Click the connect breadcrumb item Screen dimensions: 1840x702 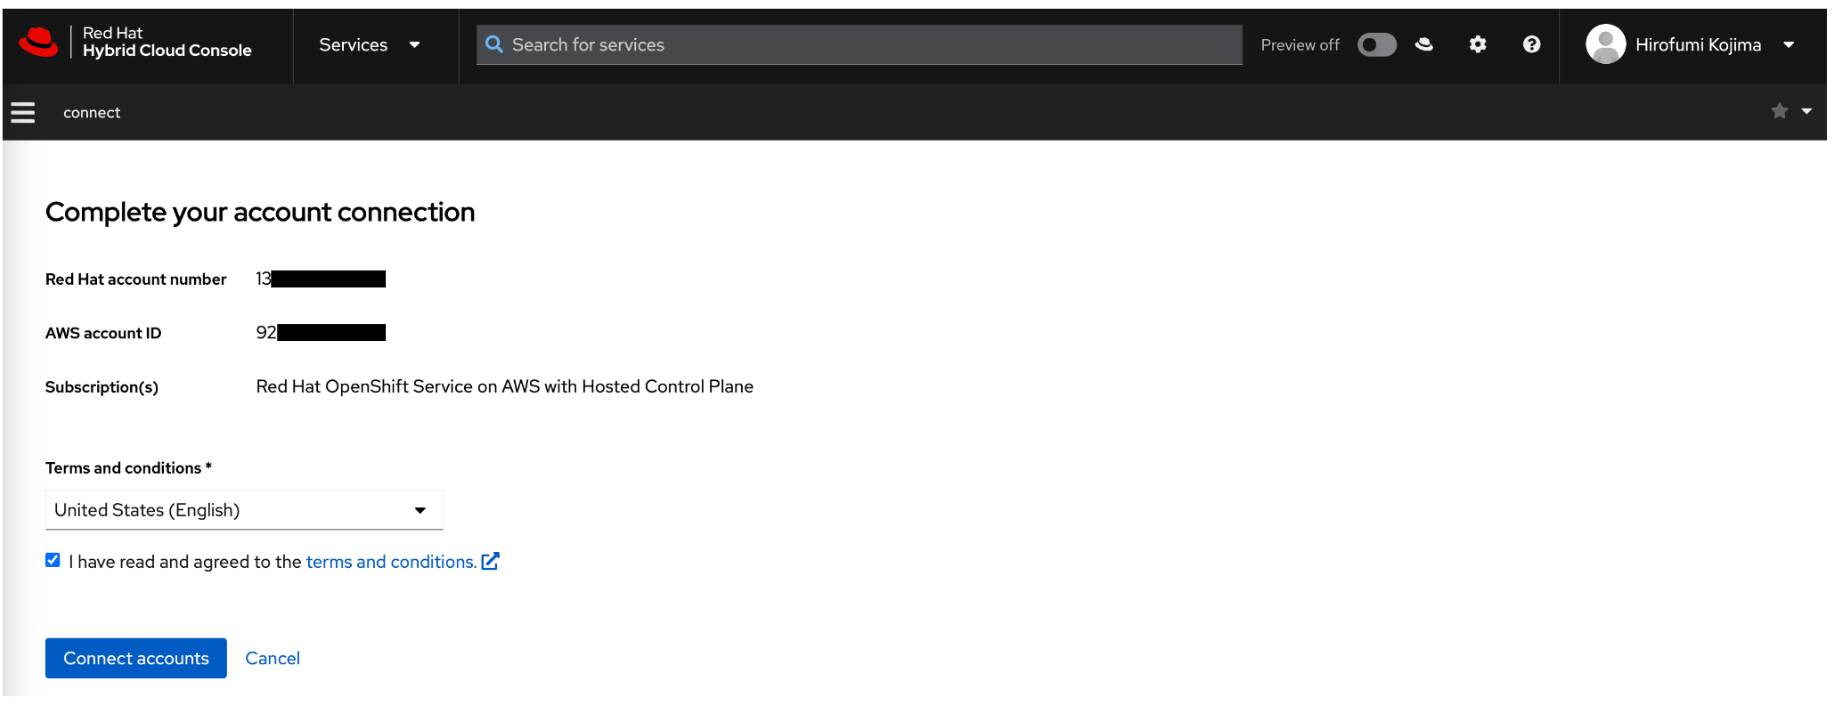point(92,113)
